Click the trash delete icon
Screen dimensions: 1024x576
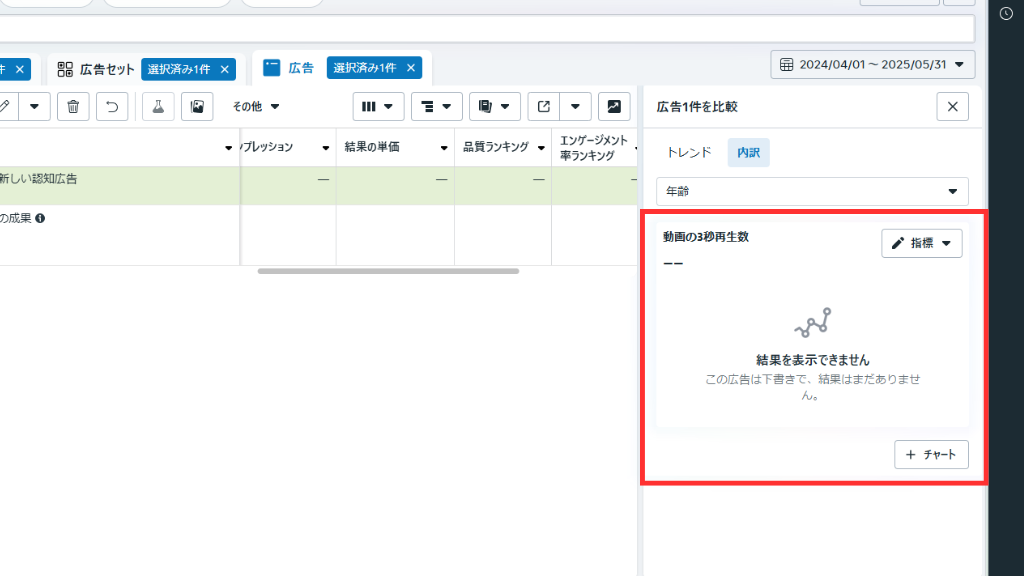tap(73, 106)
